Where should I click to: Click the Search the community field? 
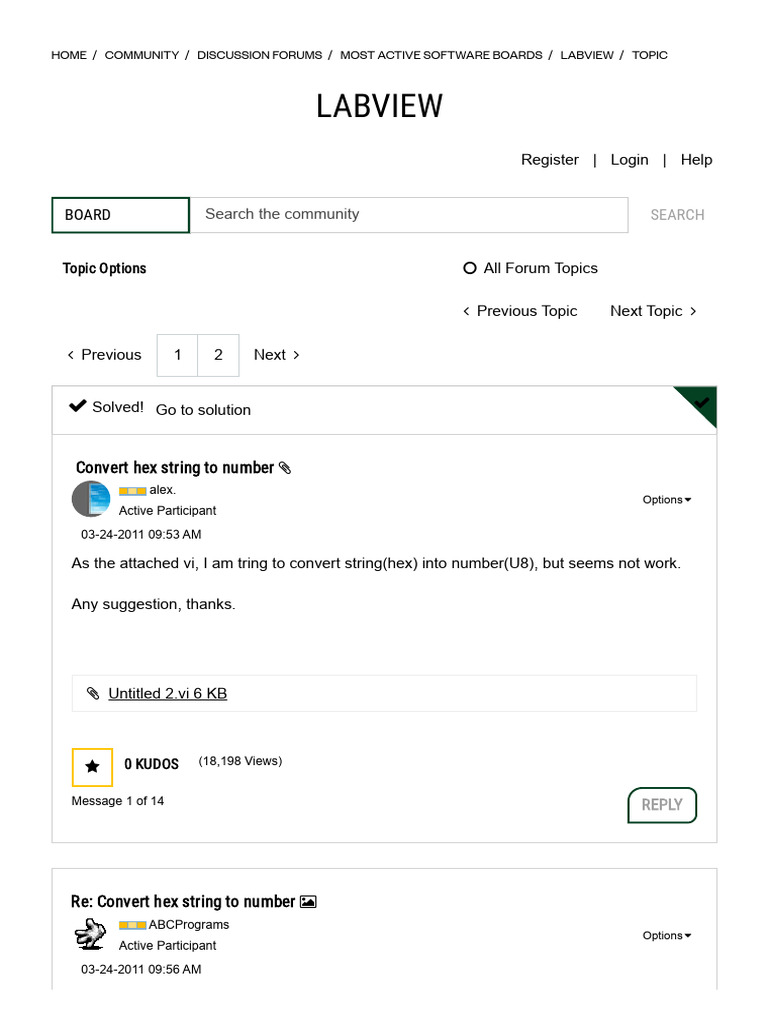tap(408, 215)
